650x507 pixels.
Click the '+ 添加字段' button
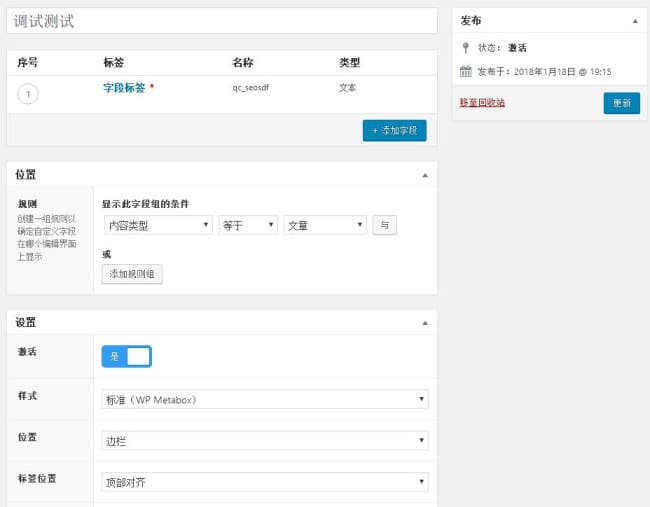click(394, 131)
